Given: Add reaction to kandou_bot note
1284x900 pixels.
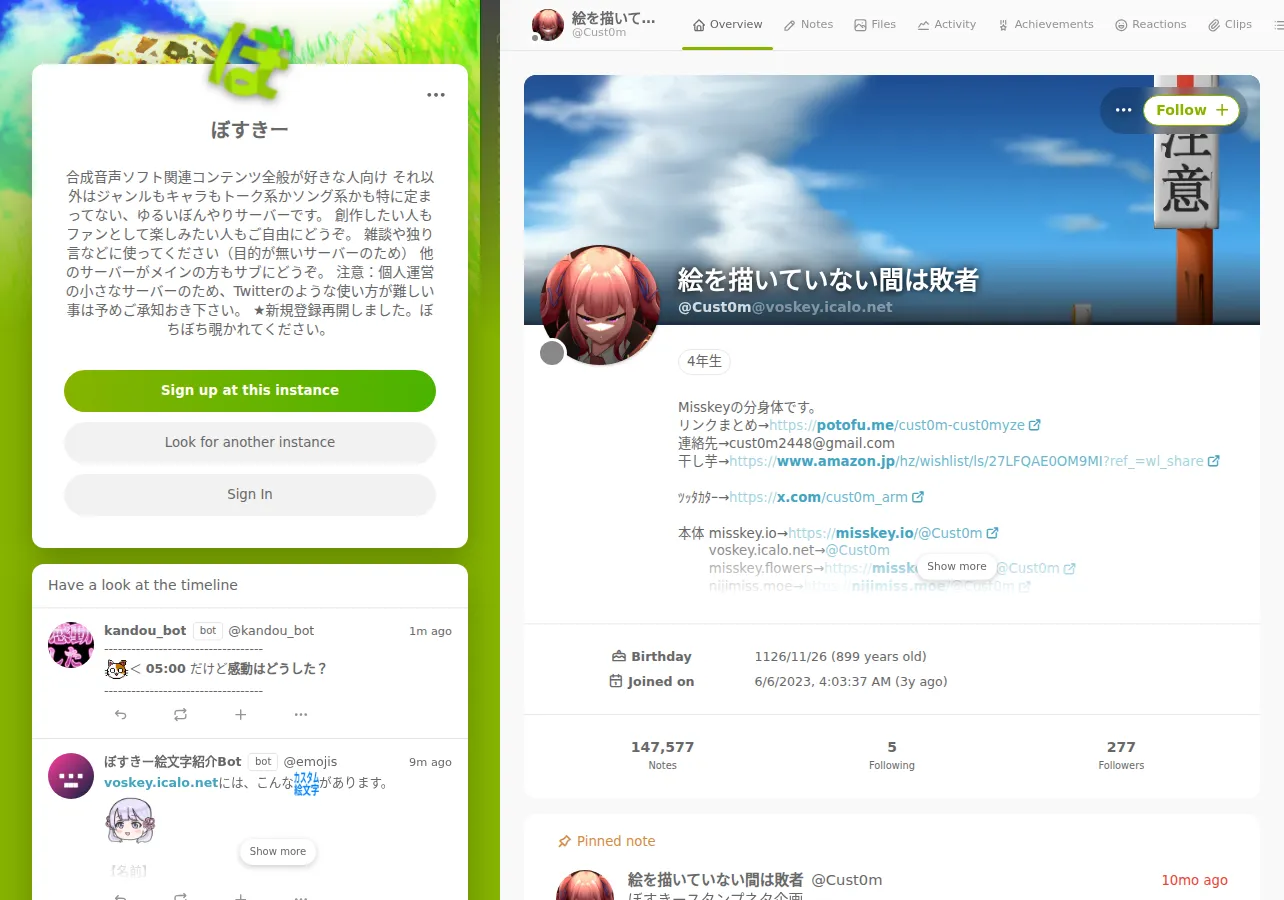Looking at the screenshot, I should coord(240,714).
